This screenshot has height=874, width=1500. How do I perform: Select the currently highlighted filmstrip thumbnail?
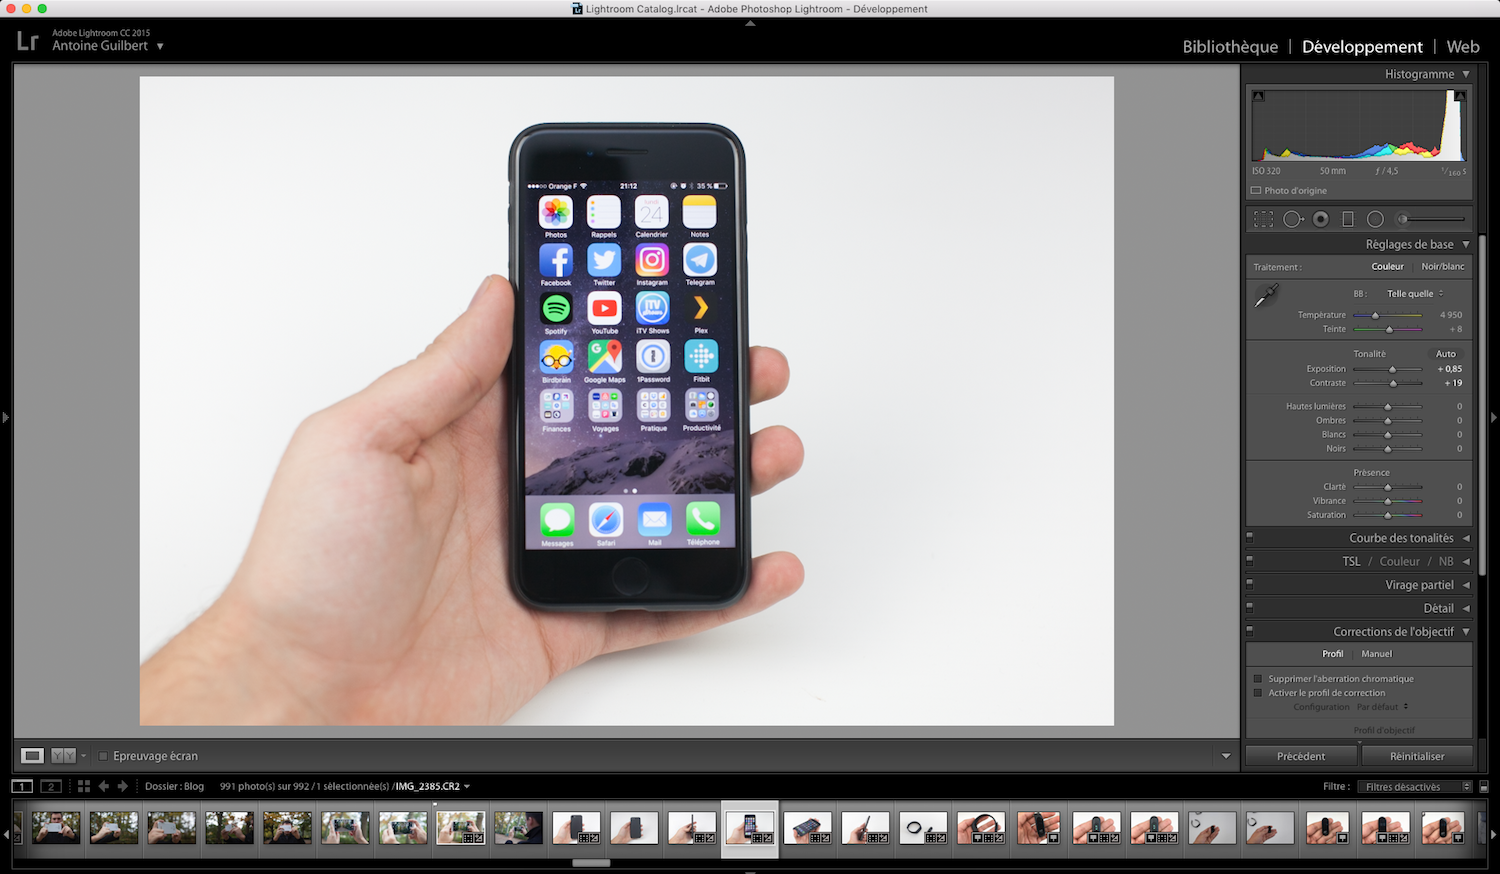[750, 828]
